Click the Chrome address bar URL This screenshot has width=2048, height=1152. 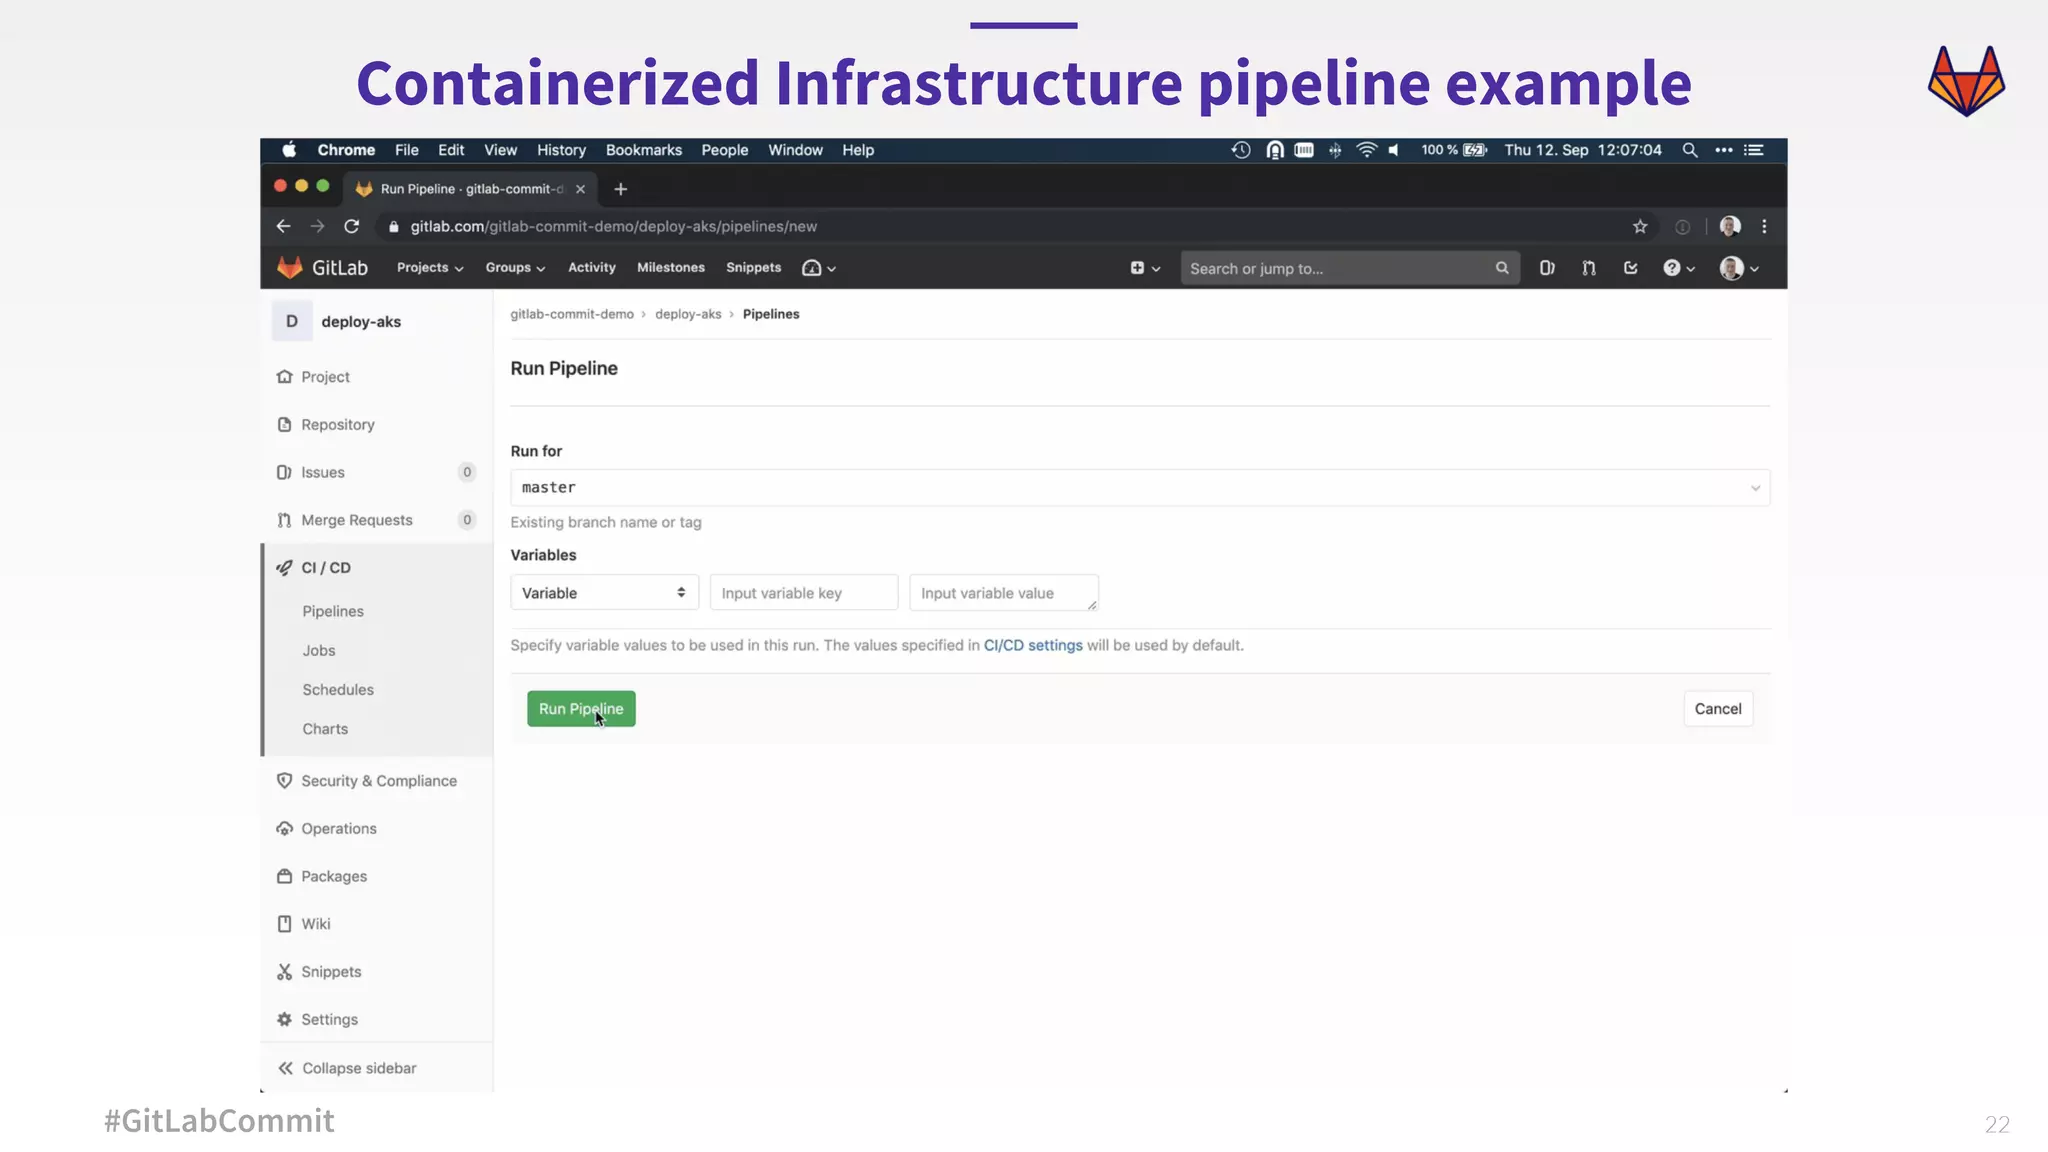(614, 227)
